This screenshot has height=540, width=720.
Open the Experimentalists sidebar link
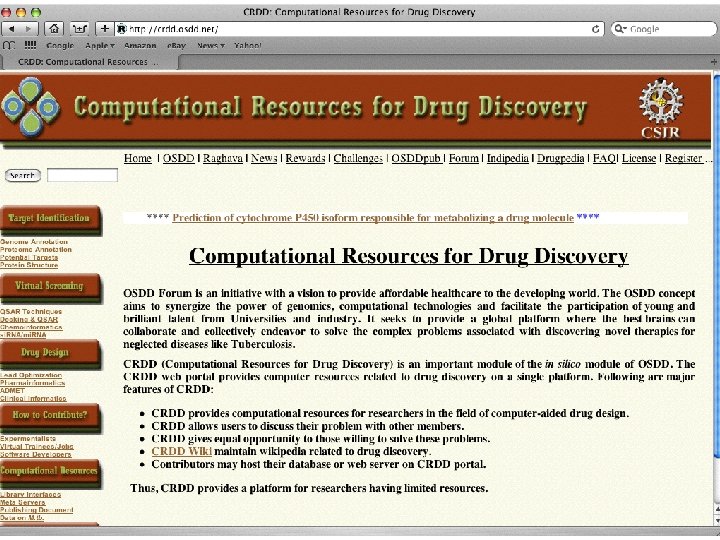click(28, 439)
